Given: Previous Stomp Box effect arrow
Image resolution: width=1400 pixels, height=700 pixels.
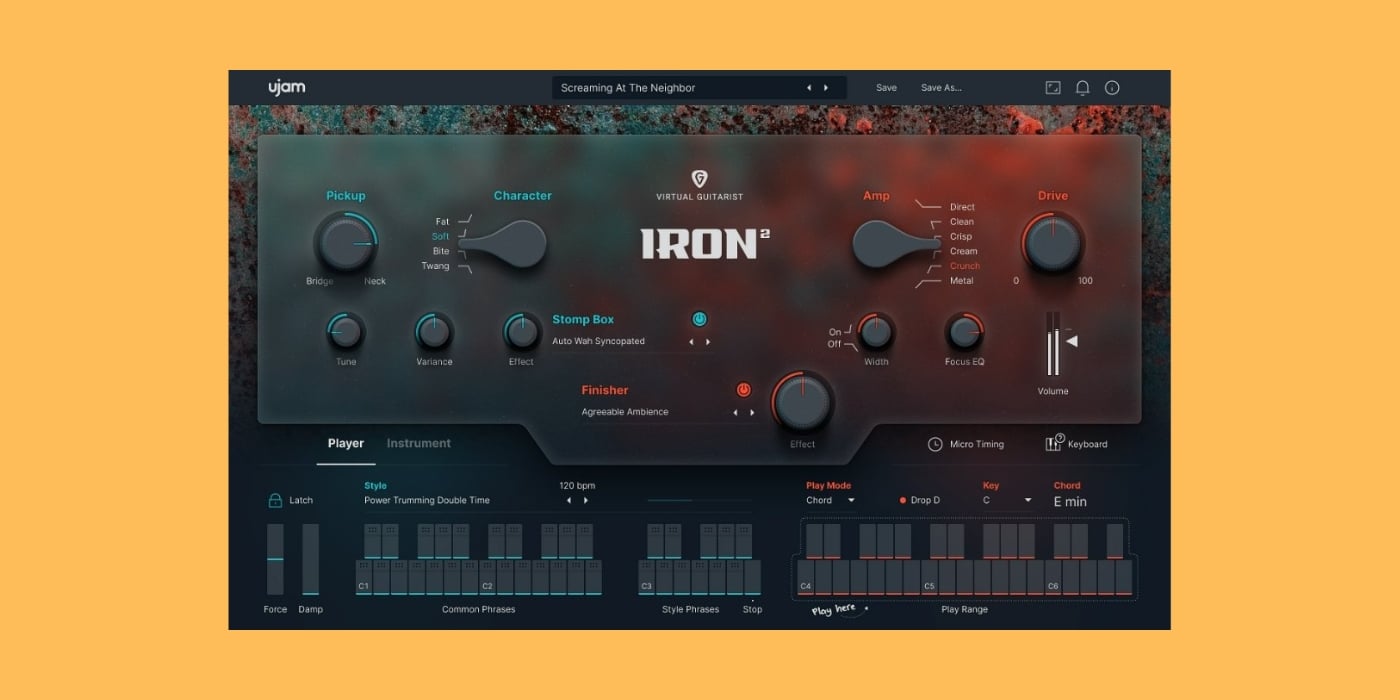Looking at the screenshot, I should (x=690, y=342).
